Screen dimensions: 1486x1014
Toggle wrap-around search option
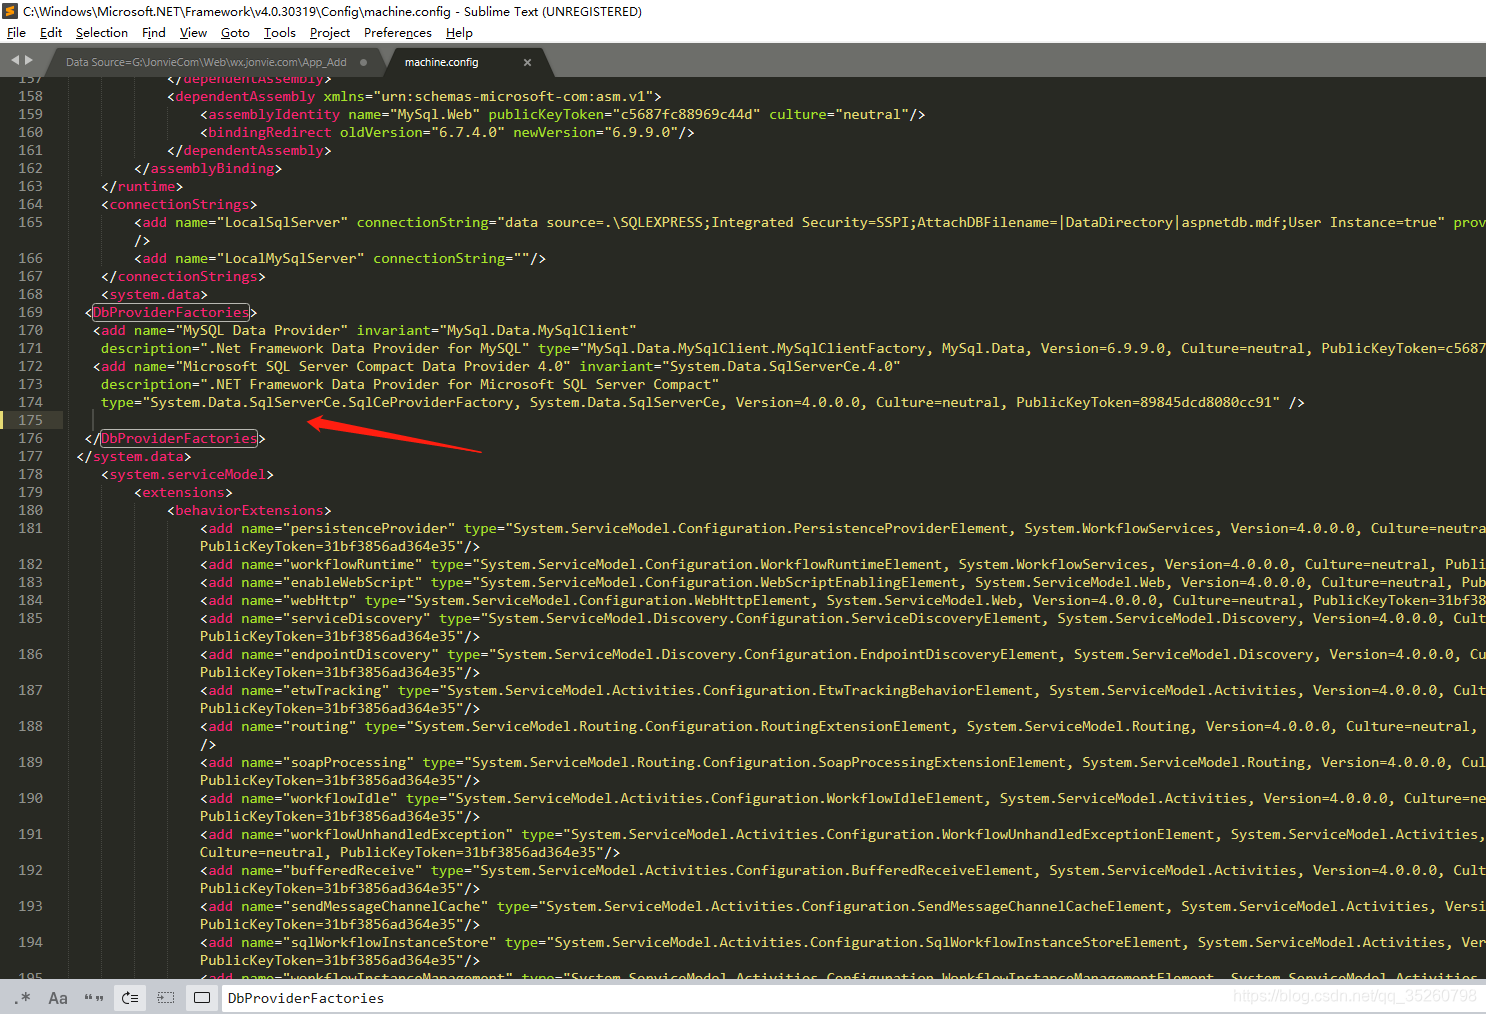[x=130, y=998]
